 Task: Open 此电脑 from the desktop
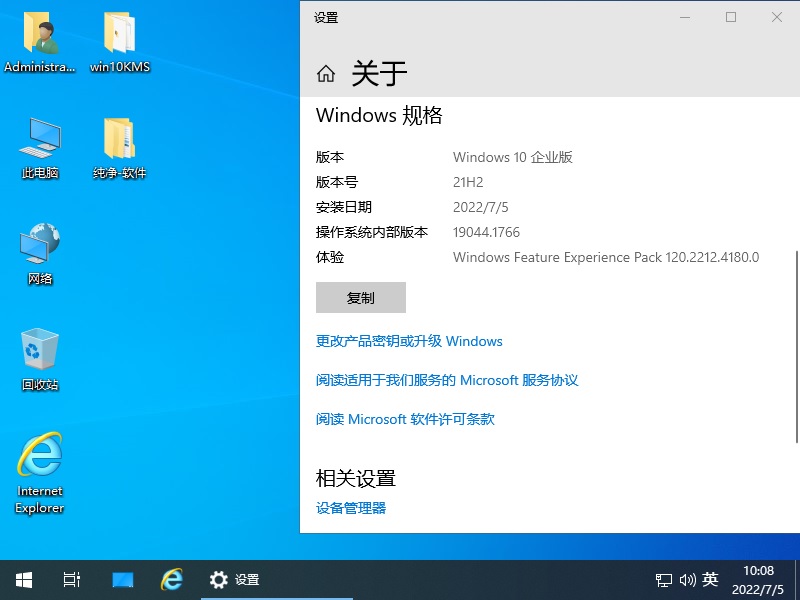[39, 138]
